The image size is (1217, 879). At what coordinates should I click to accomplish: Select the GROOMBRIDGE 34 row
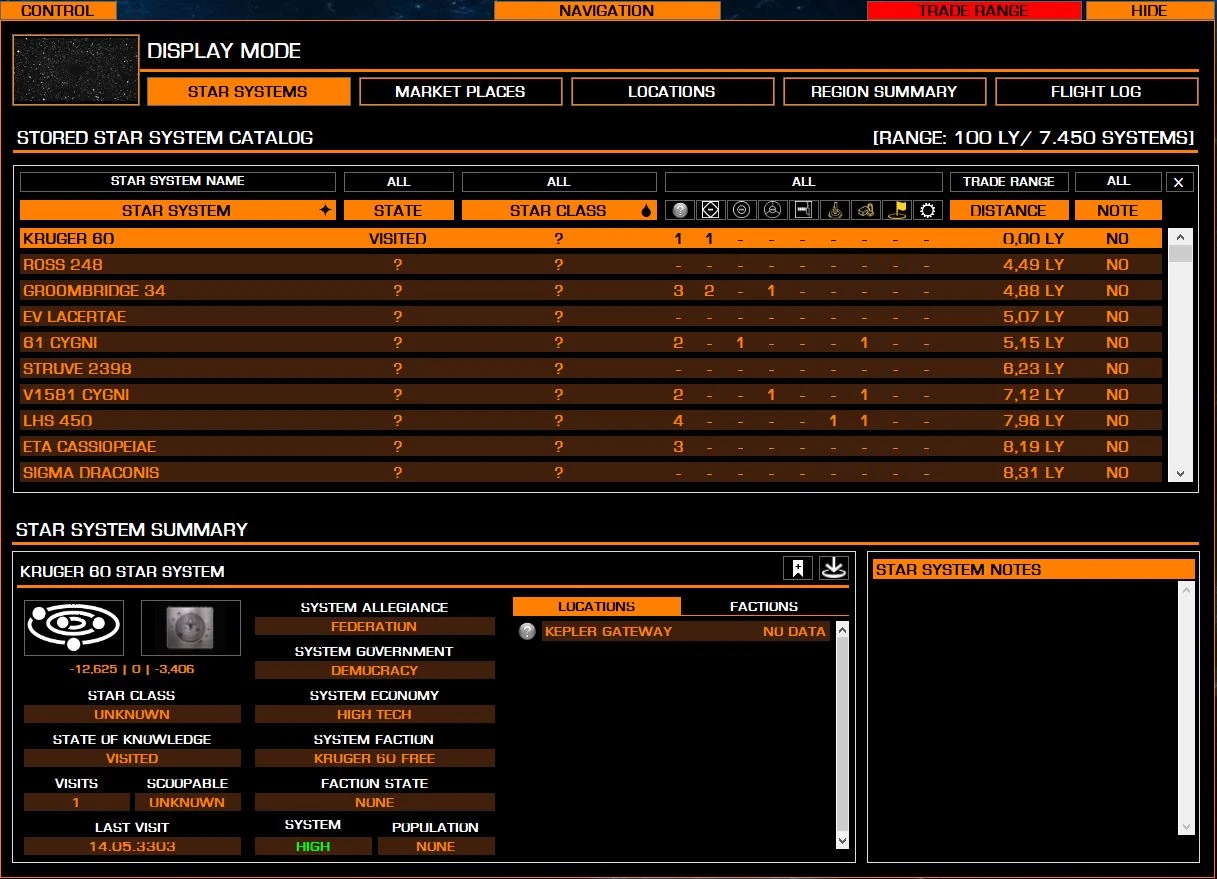[x=591, y=291]
